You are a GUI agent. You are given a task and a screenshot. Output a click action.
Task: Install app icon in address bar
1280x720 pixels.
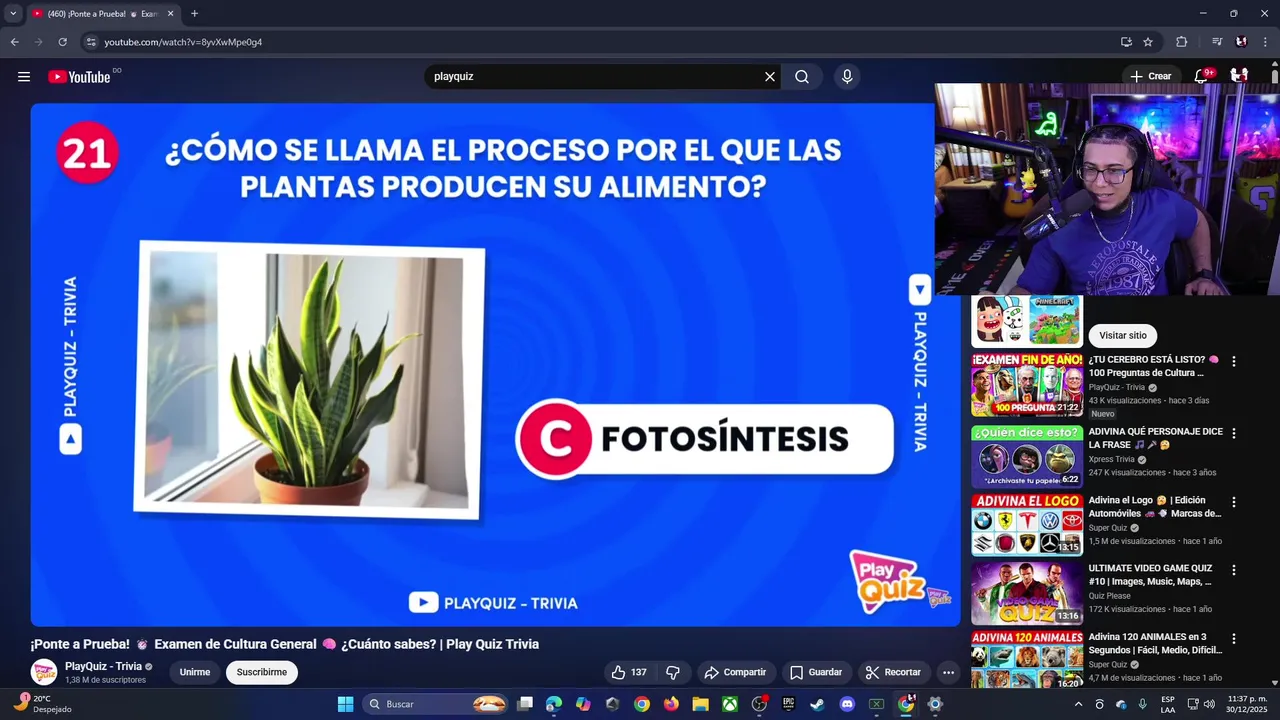click(1126, 42)
